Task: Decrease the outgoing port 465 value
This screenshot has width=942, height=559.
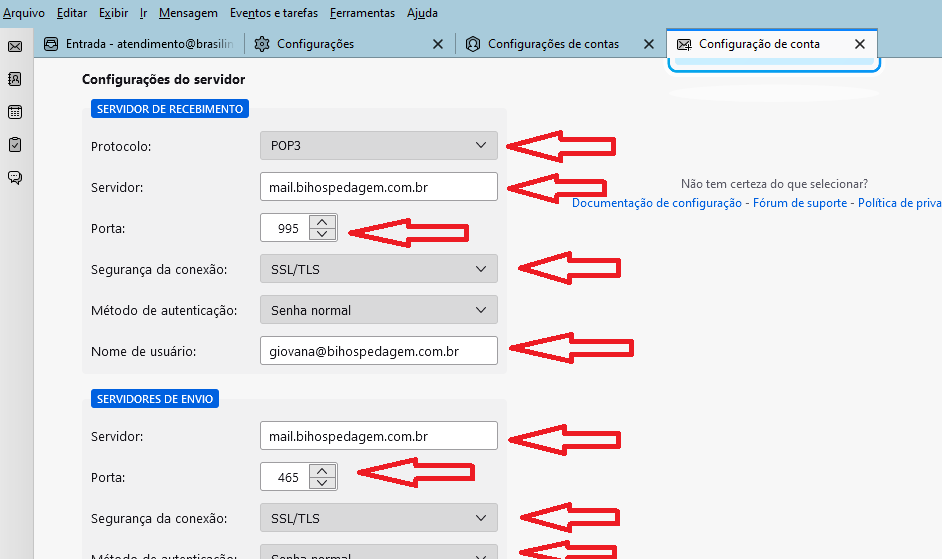Action: [323, 483]
